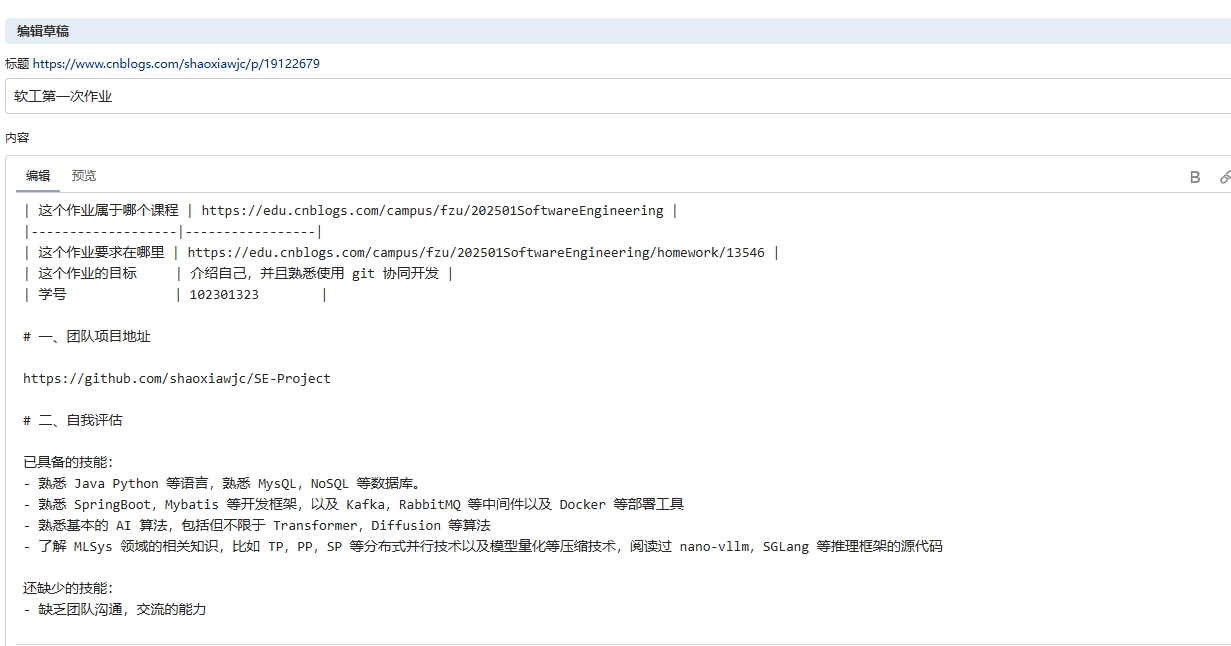The width and height of the screenshot is (1231, 646).
Task: Click the 编辑草稿 header bar
Action: 618,31
